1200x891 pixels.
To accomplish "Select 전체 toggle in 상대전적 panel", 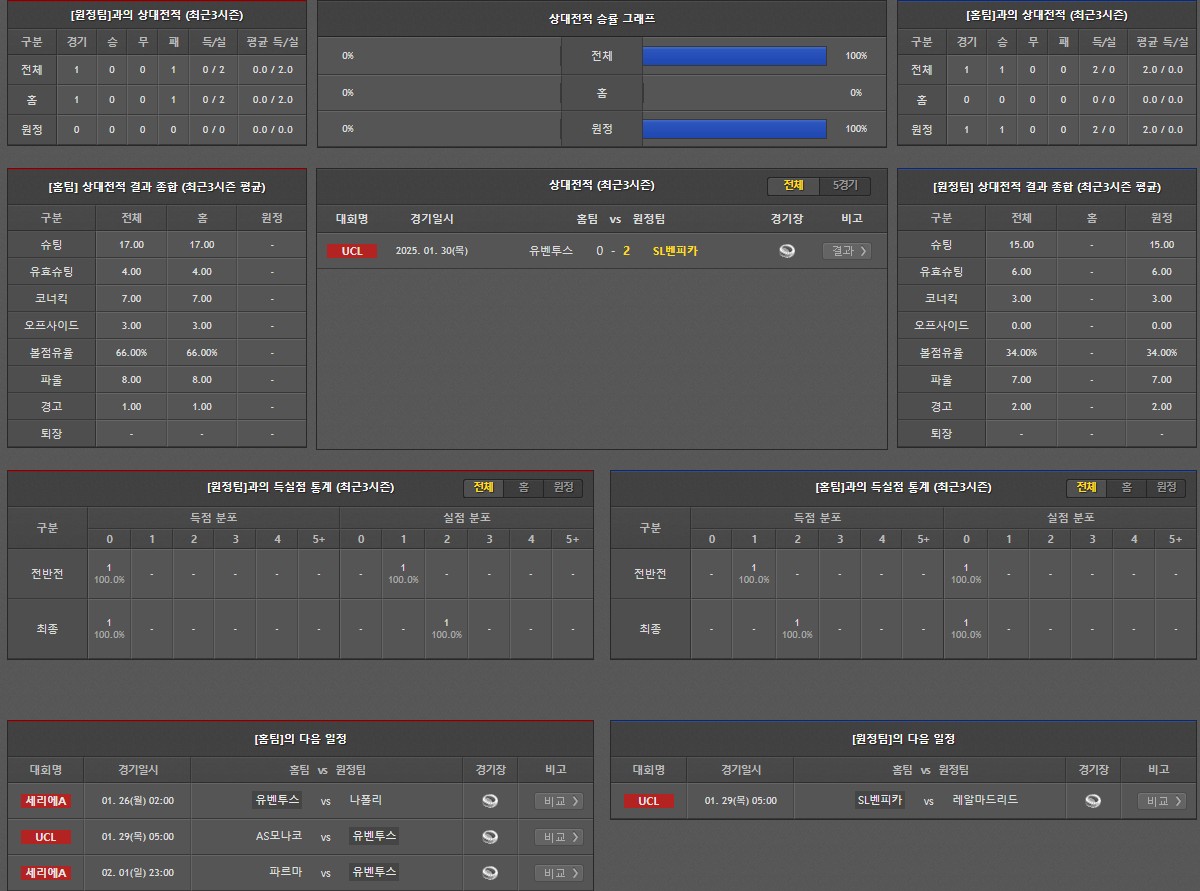I will 793,186.
